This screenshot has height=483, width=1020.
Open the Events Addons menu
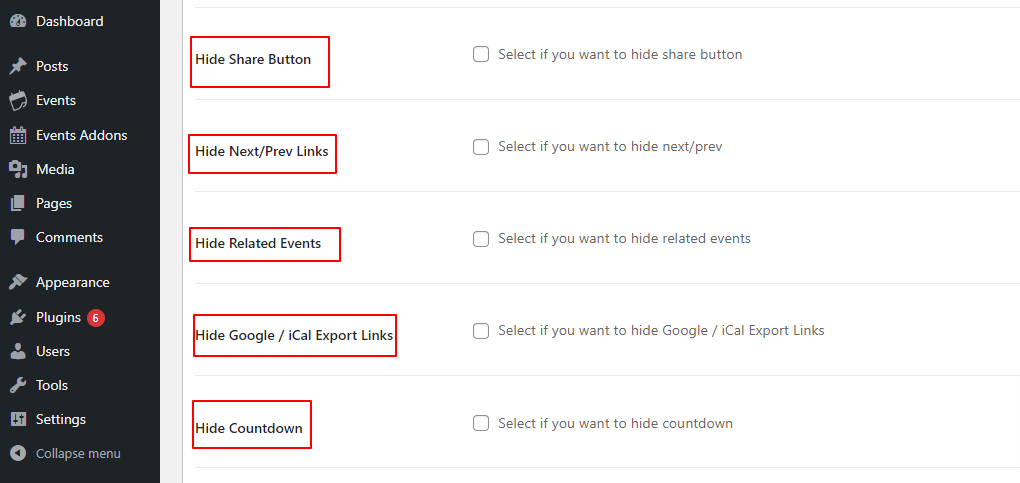point(81,135)
